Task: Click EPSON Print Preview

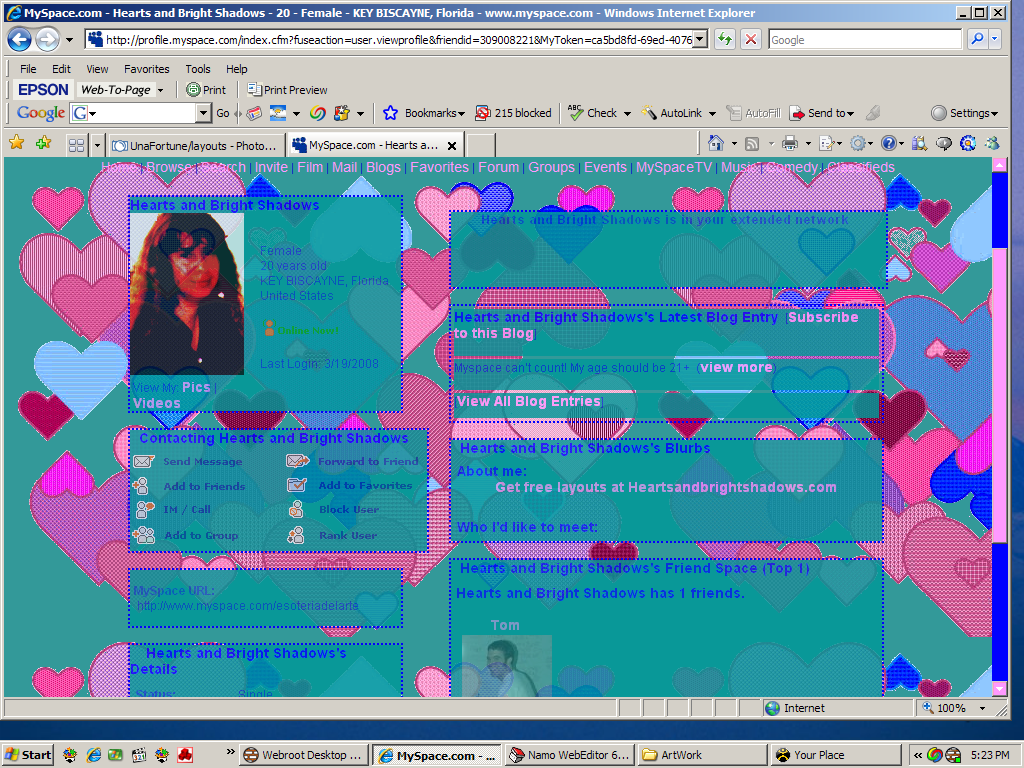Action: click(x=287, y=89)
